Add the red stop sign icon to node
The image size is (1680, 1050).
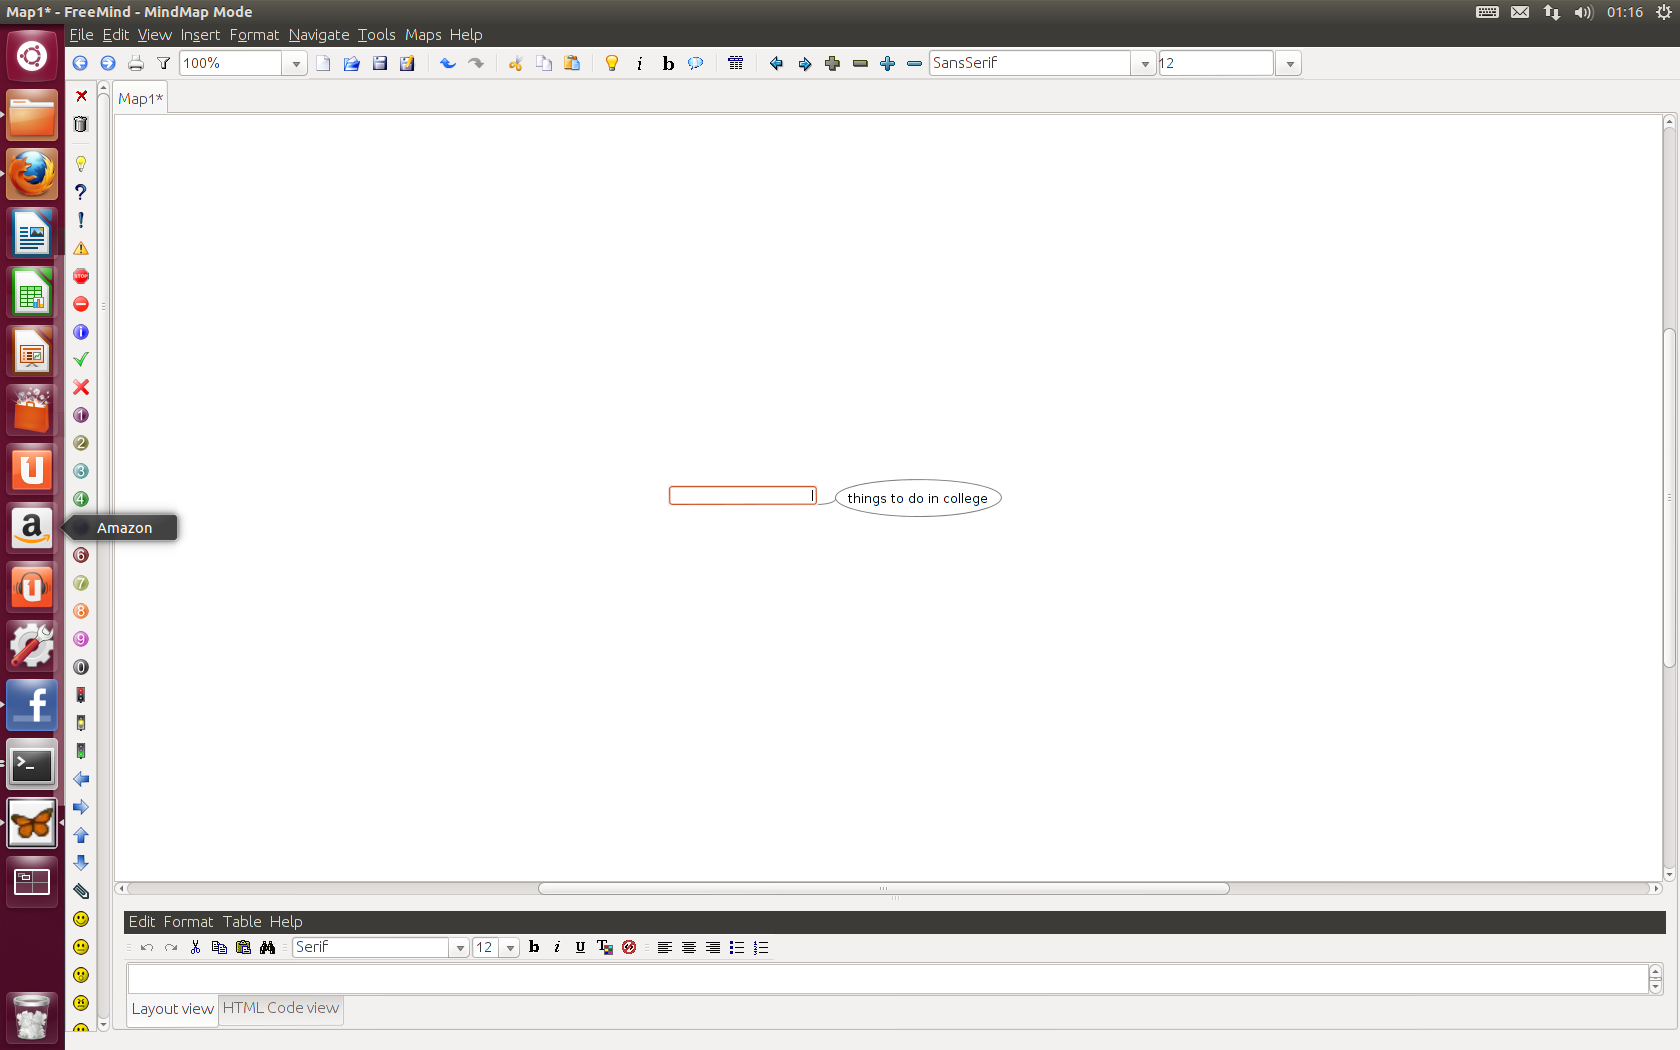pos(81,276)
